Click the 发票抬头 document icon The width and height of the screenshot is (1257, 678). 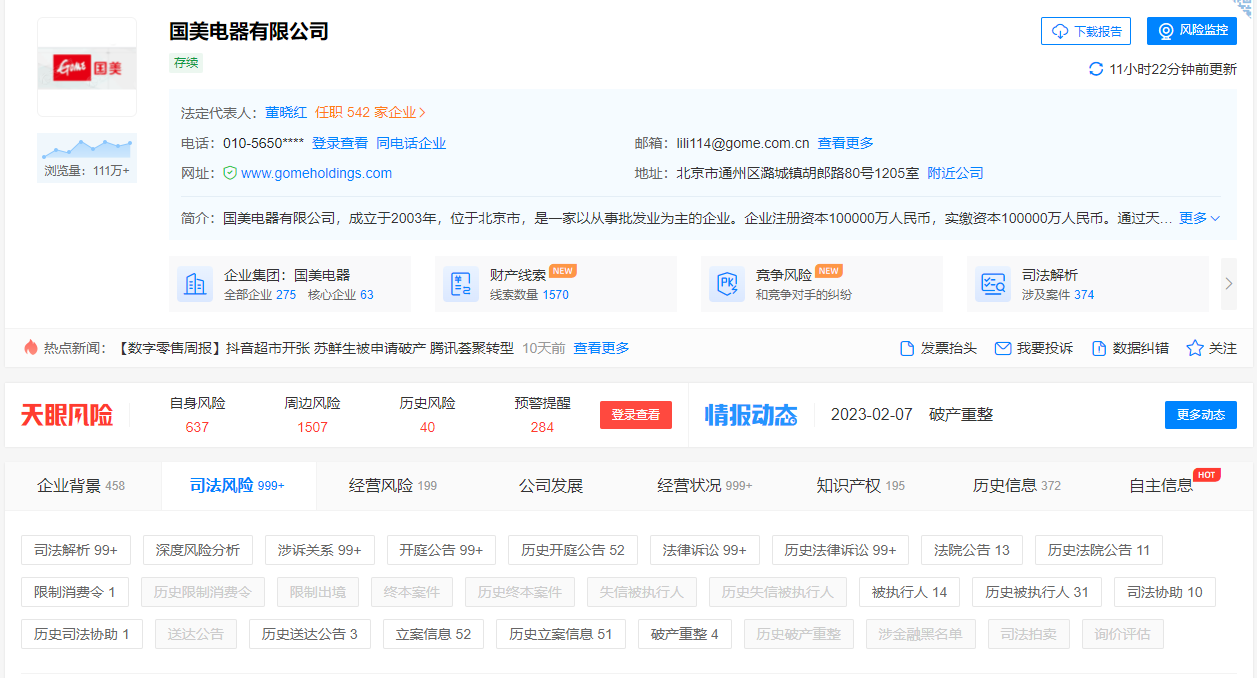(907, 348)
